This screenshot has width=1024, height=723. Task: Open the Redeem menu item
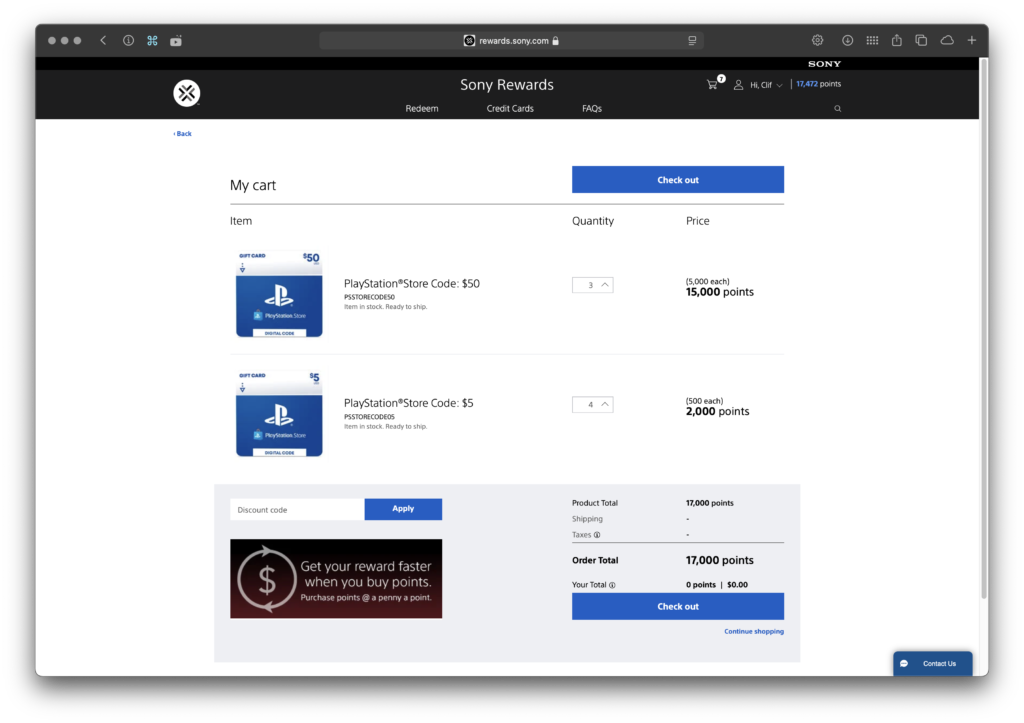tap(422, 108)
